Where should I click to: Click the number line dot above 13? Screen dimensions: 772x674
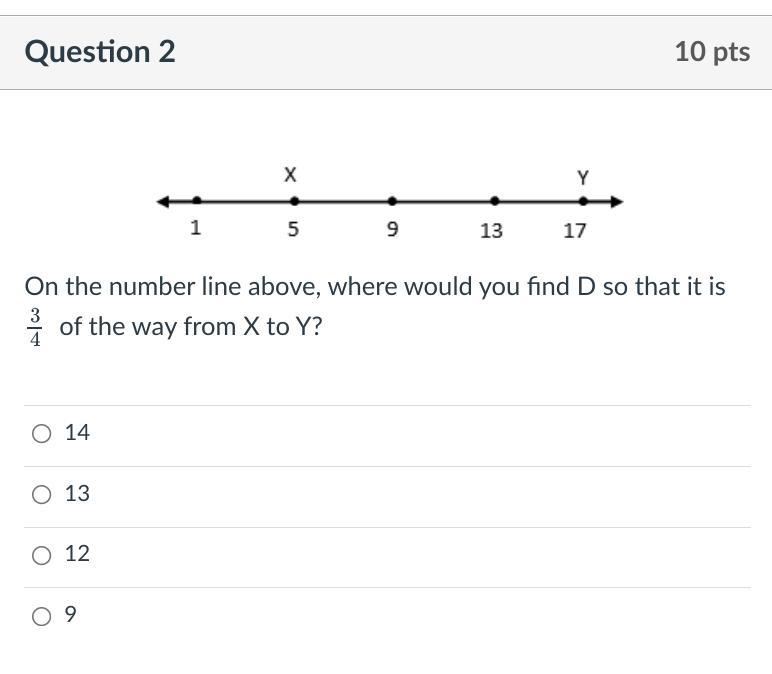[x=494, y=201]
